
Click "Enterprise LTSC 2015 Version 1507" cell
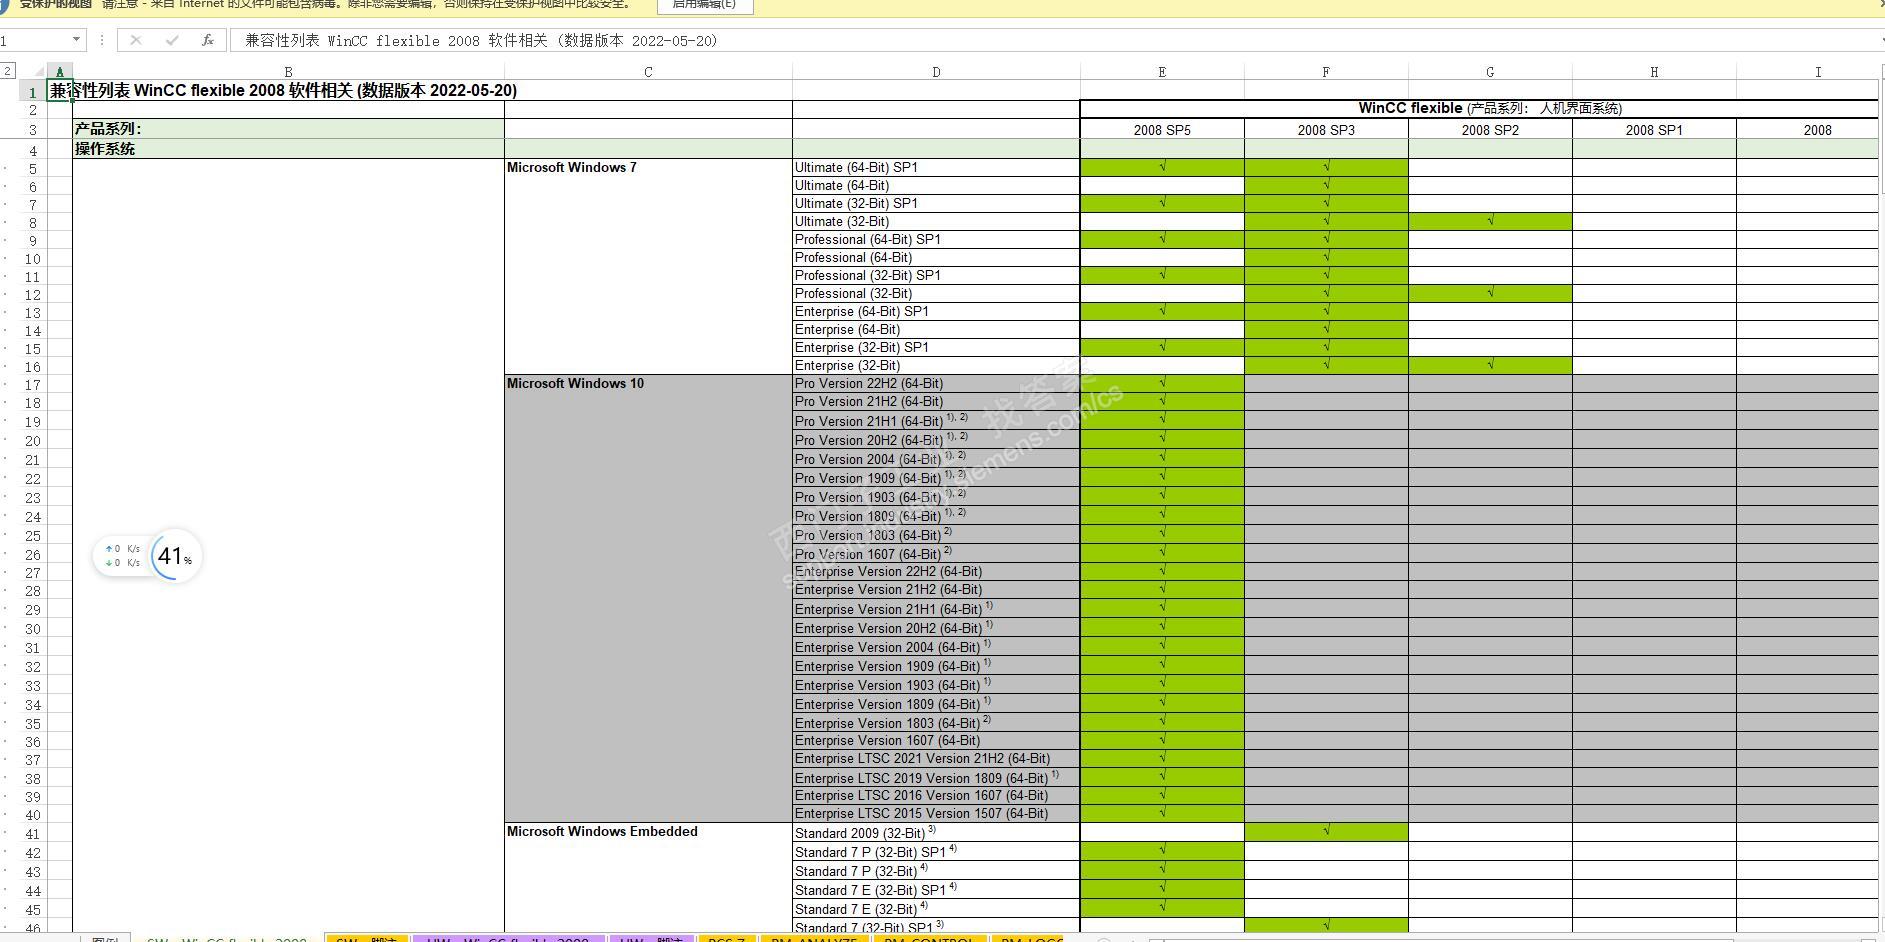tap(936, 813)
